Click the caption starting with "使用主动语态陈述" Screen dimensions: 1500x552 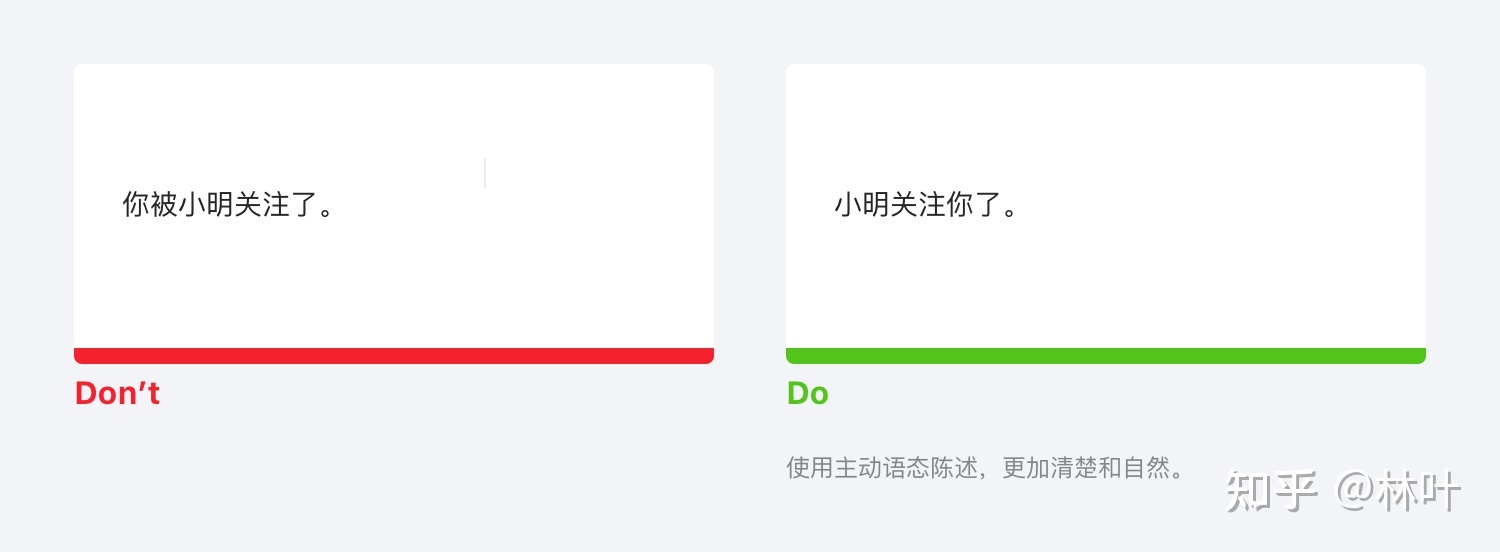tap(985, 468)
